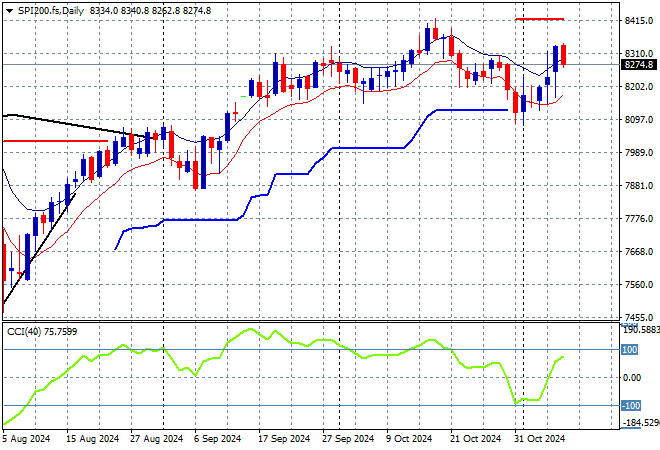Screen dimensions: 660x450
Task: Click the 5 Aug 2024 date label
Action: (x=26, y=439)
